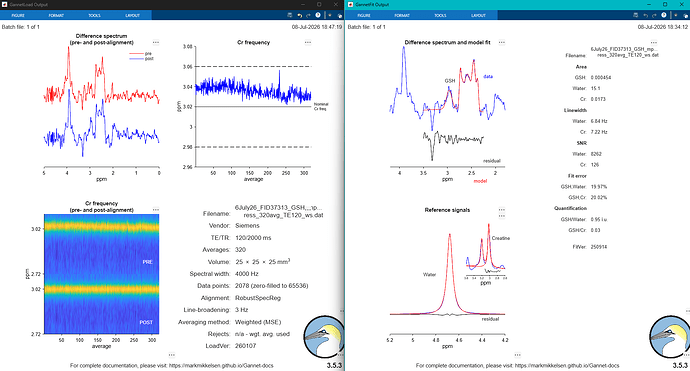Open TOOLS tab in GannetFit Output window
This screenshot has width=690, height=371.
click(x=440, y=15)
